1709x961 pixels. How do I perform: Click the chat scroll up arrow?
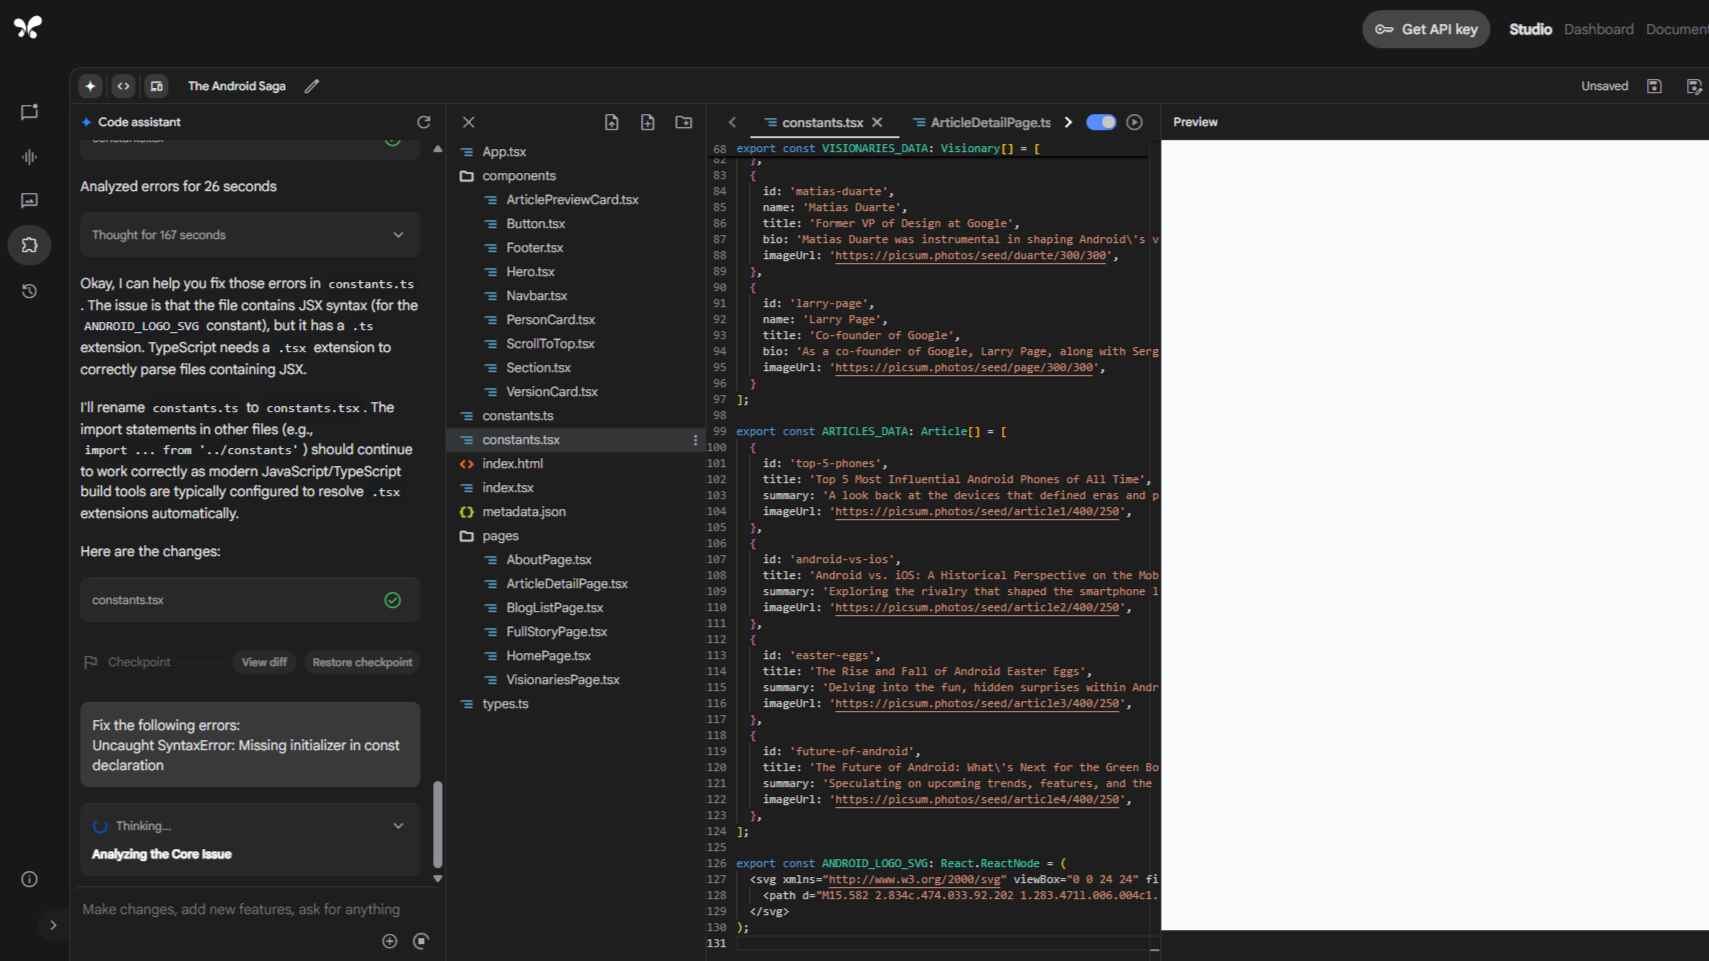click(437, 149)
